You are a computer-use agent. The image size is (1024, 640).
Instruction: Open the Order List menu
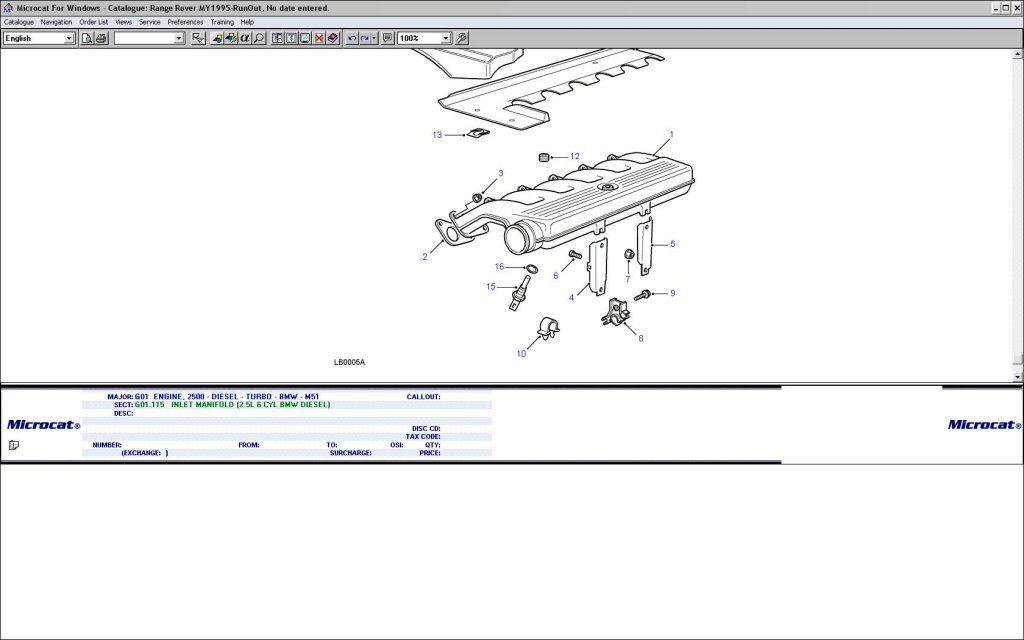(x=93, y=22)
